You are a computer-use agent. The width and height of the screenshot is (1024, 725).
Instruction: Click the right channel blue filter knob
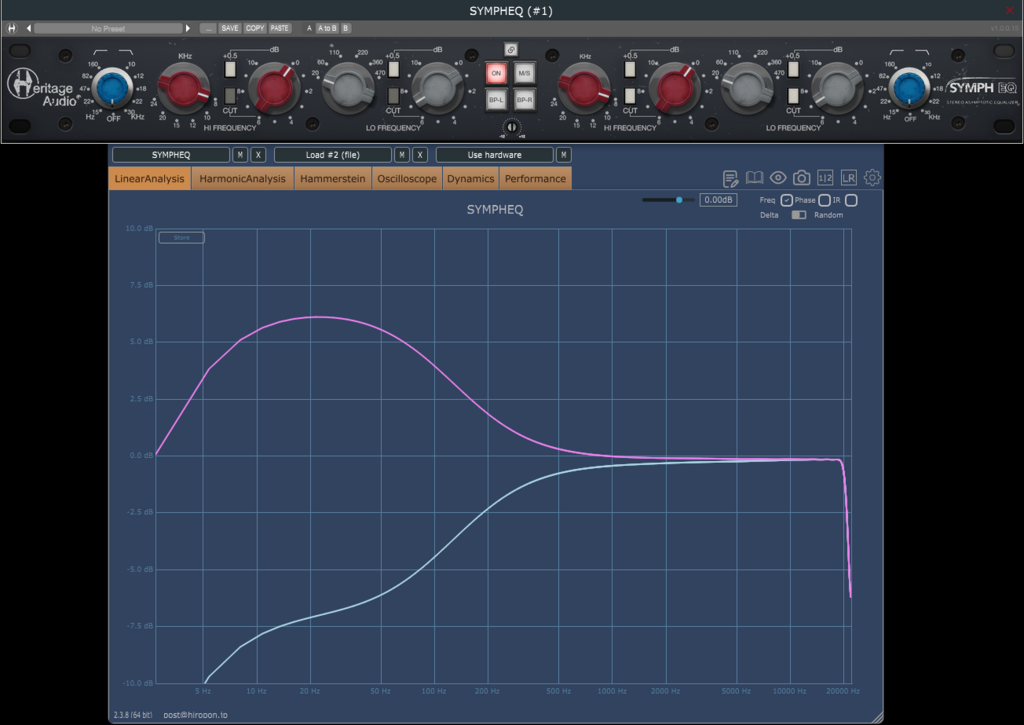[x=909, y=88]
